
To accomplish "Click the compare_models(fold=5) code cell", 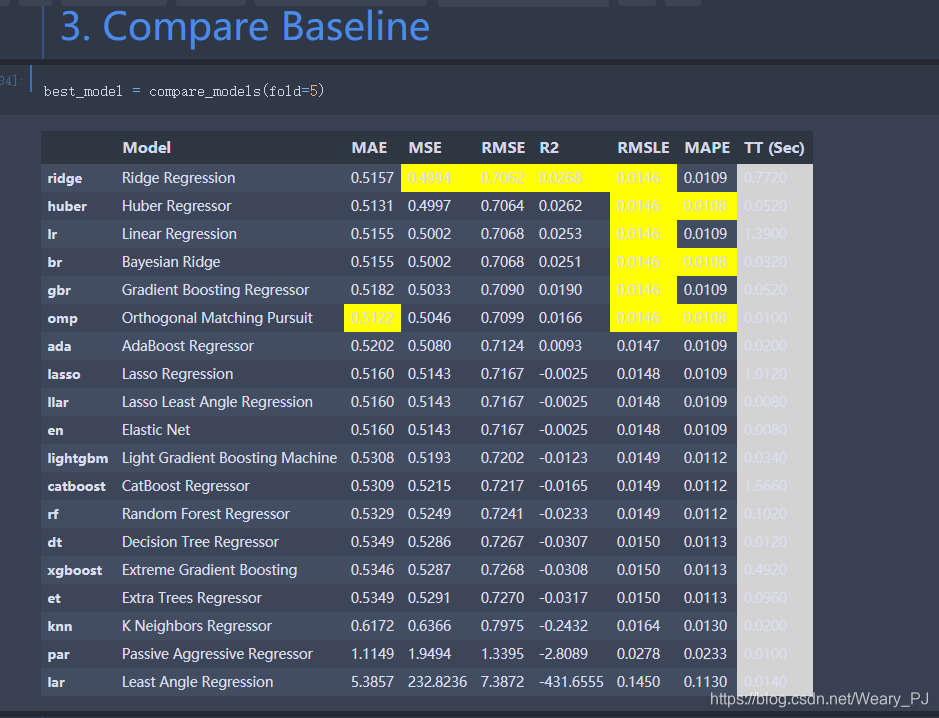I will [184, 91].
